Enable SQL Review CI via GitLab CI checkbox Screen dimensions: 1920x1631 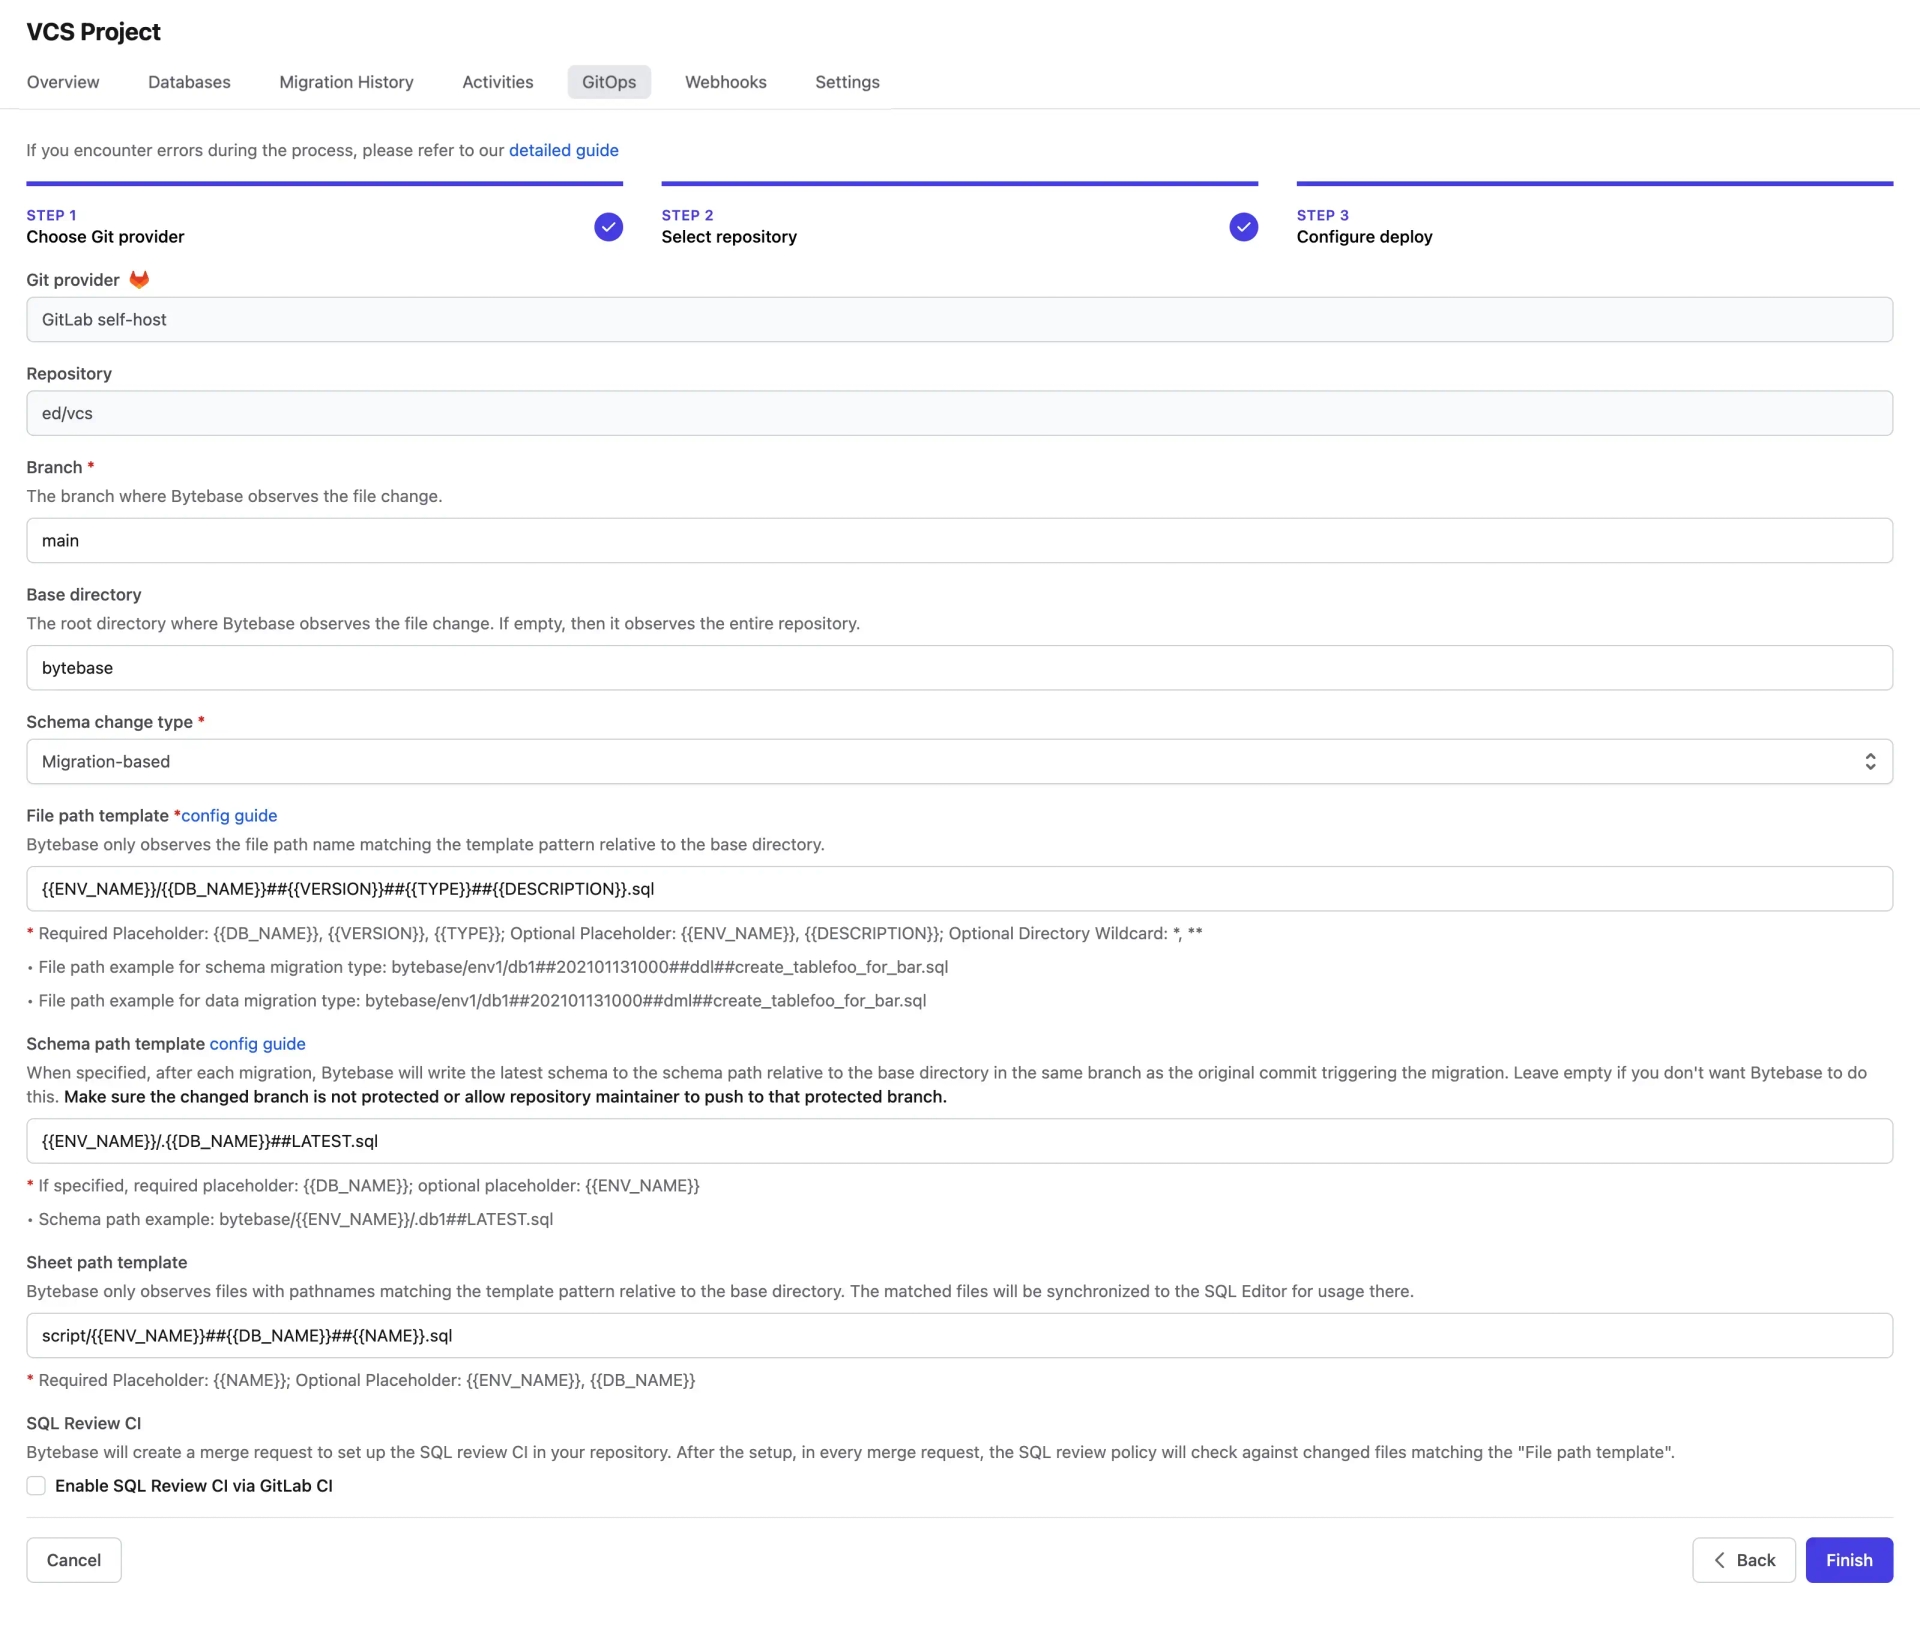[36, 1484]
